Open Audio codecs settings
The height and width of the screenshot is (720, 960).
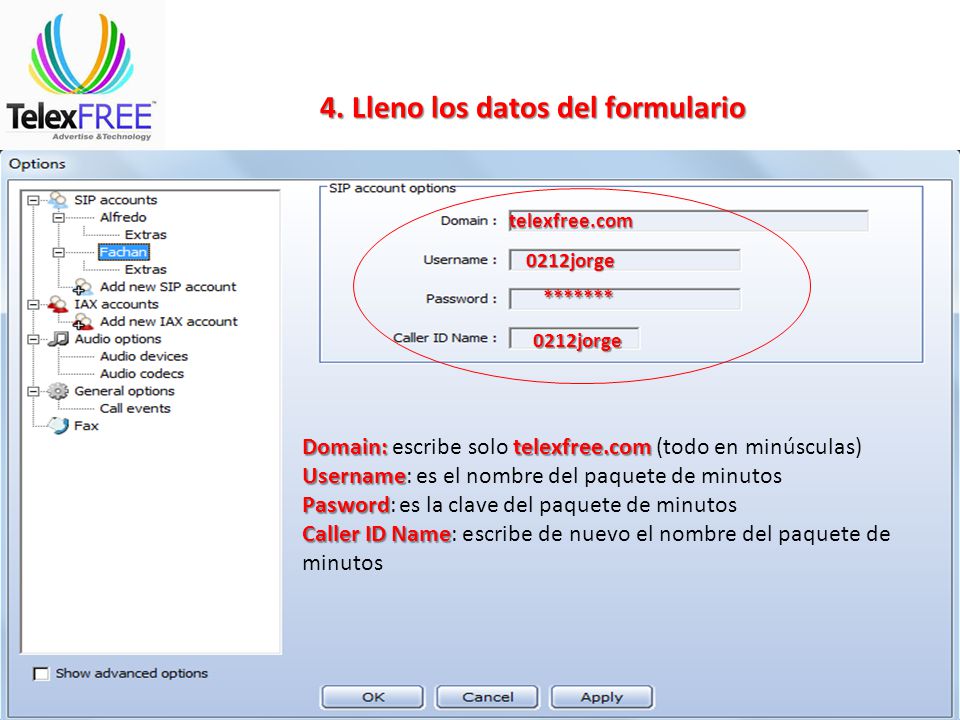pyautogui.click(x=141, y=373)
